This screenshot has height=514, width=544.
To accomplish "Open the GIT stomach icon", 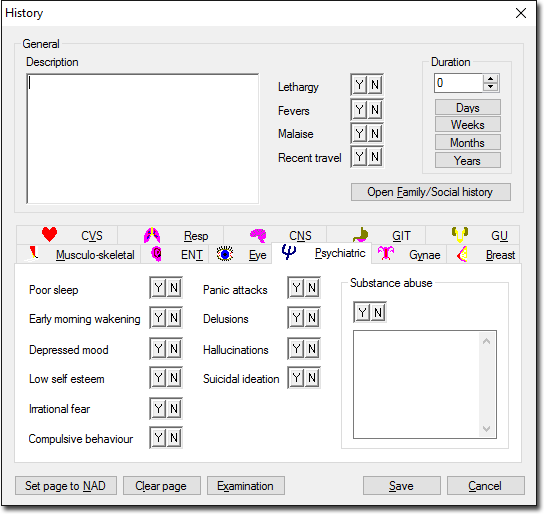I will [x=360, y=235].
